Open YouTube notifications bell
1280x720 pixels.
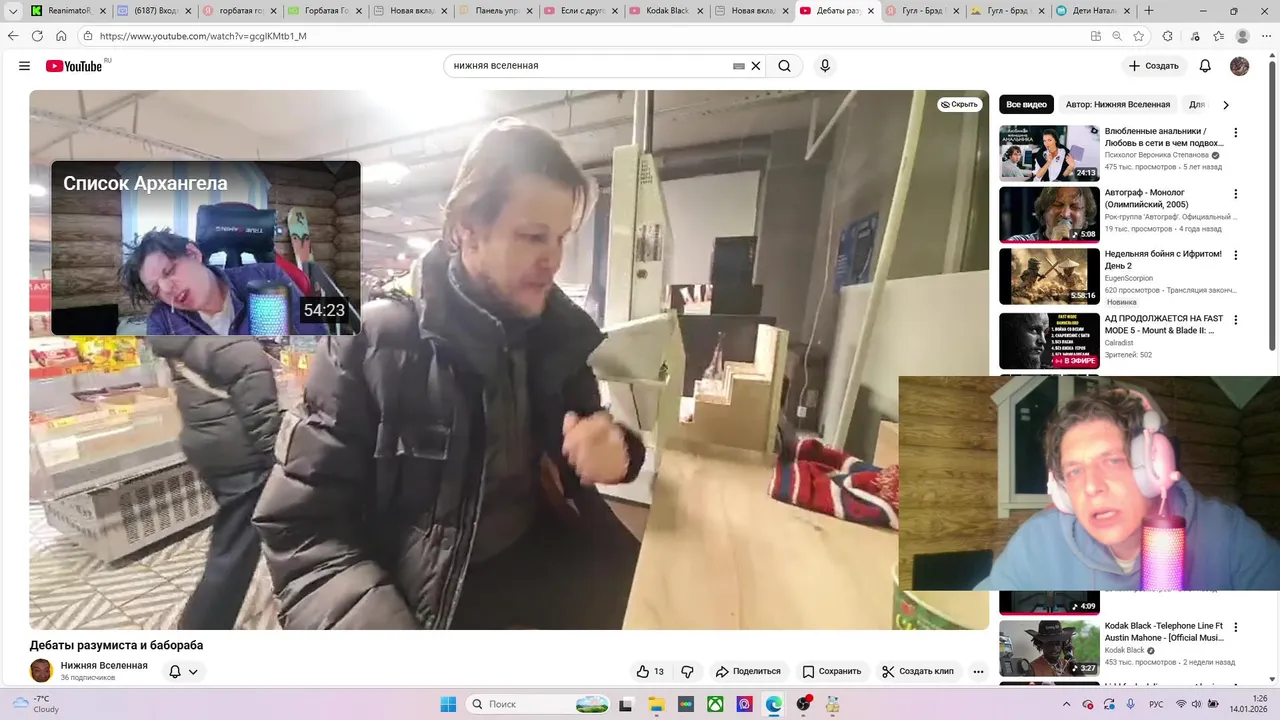1205,66
